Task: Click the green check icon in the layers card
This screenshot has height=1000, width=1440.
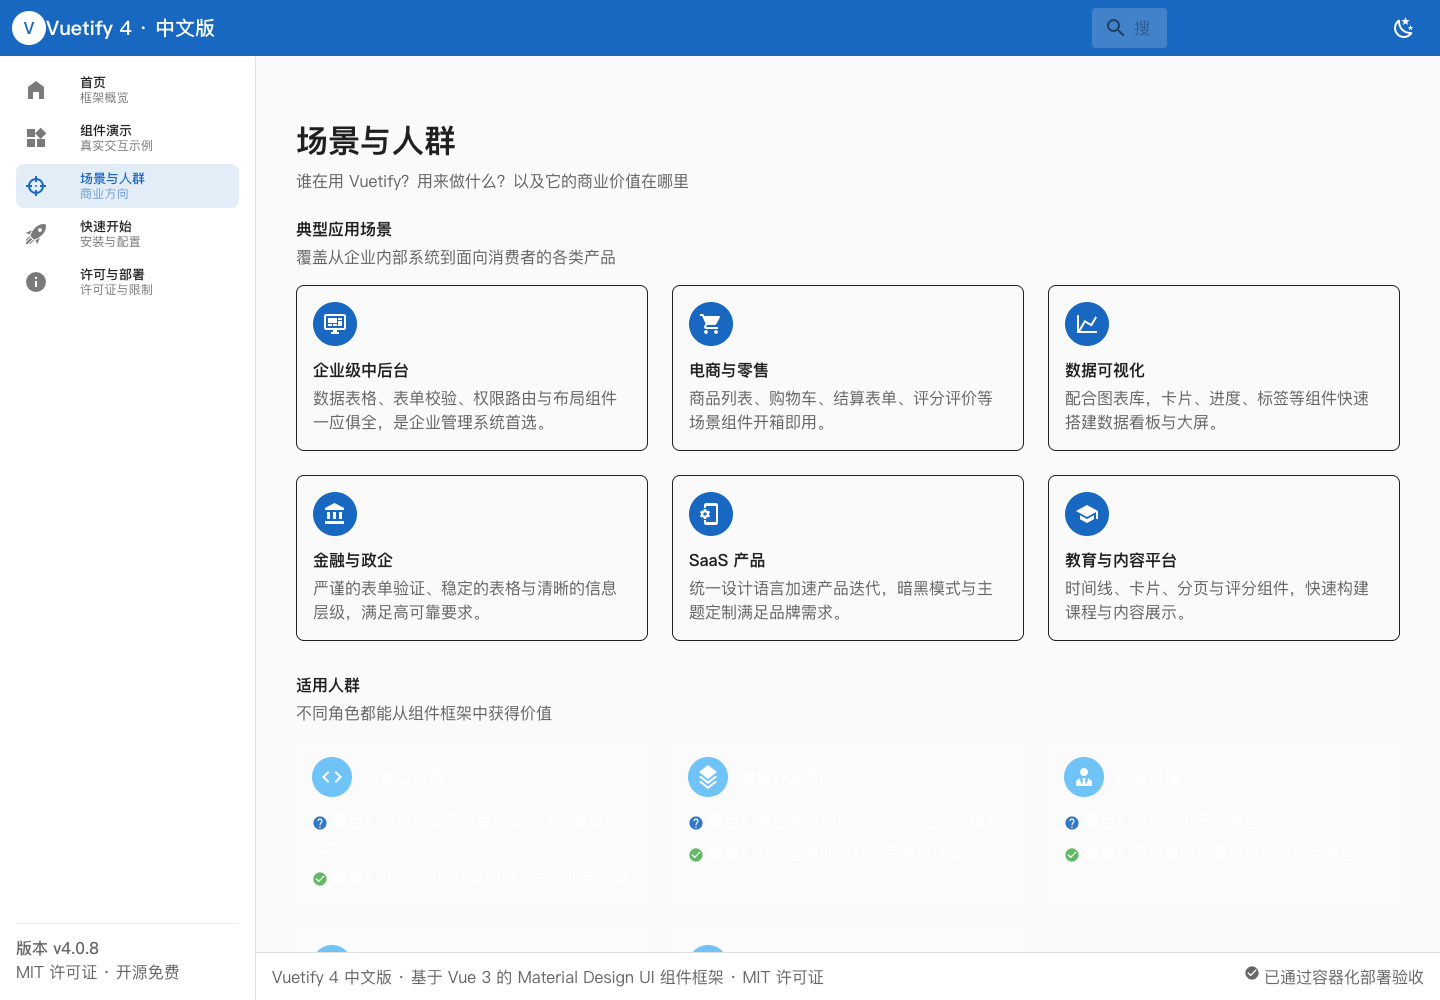Action: tap(696, 855)
